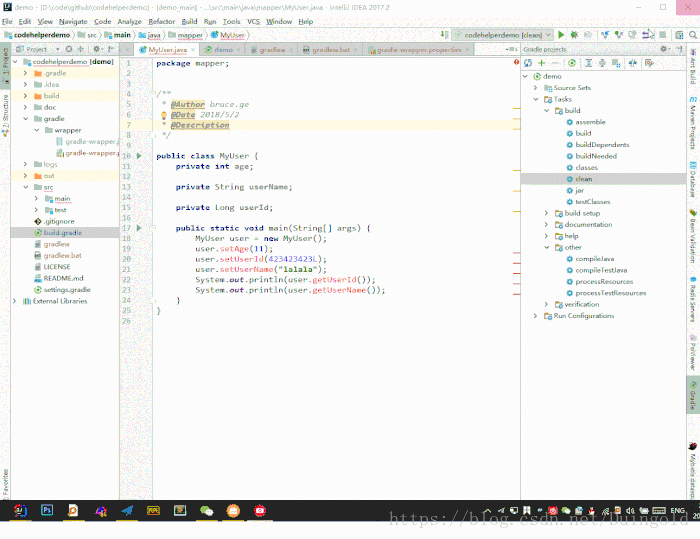The height and width of the screenshot is (539, 700).
Task: Open the VCS menu
Action: [254, 21]
